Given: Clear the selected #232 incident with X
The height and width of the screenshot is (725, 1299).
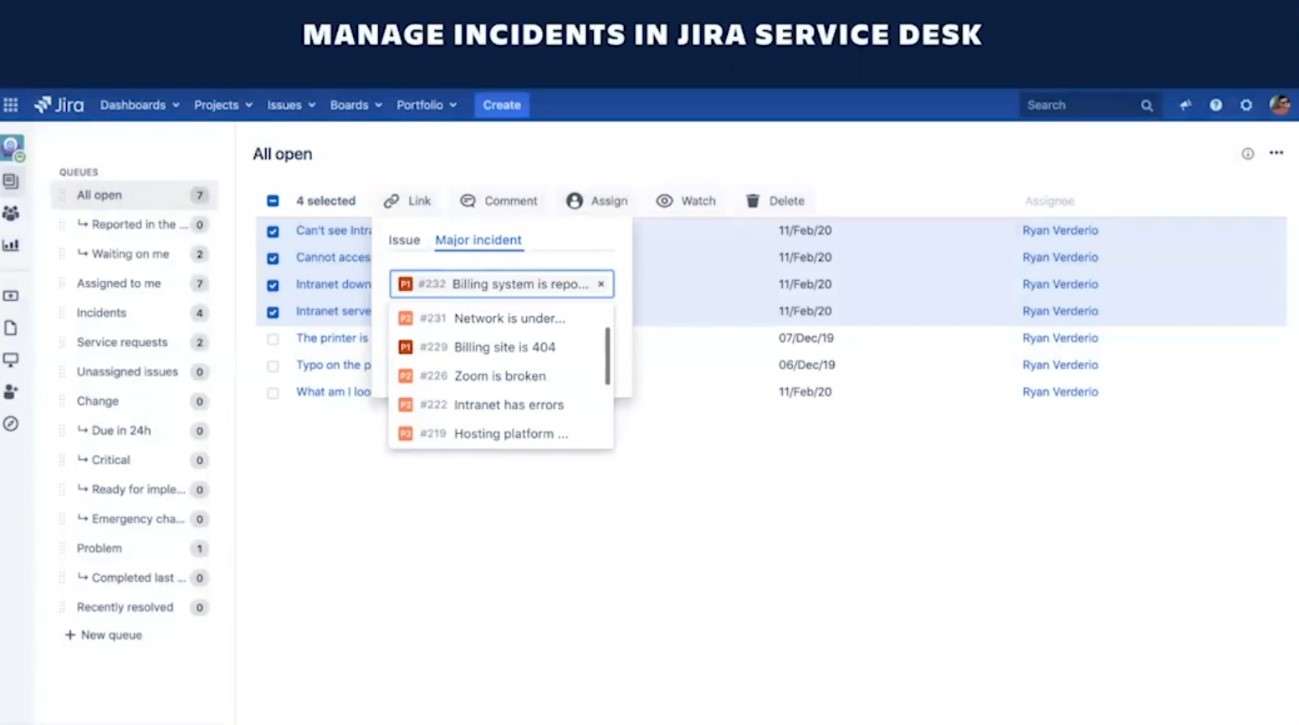Looking at the screenshot, I should coord(601,284).
